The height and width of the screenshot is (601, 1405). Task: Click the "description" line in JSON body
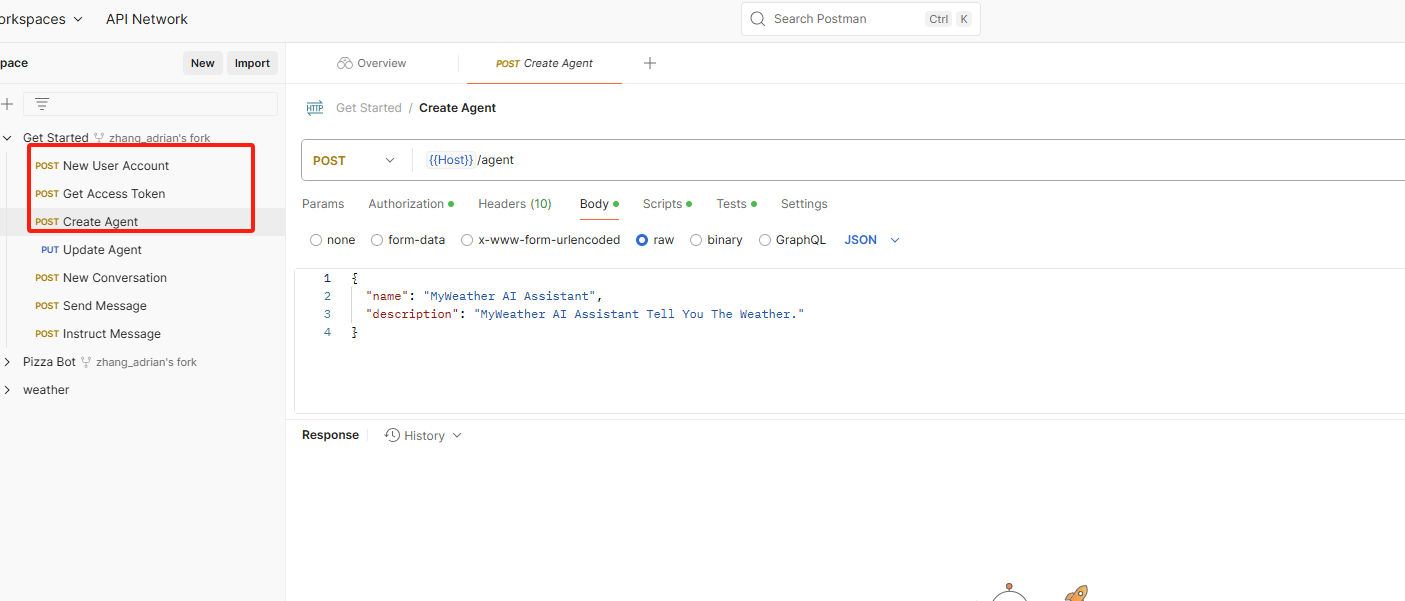[x=585, y=314]
